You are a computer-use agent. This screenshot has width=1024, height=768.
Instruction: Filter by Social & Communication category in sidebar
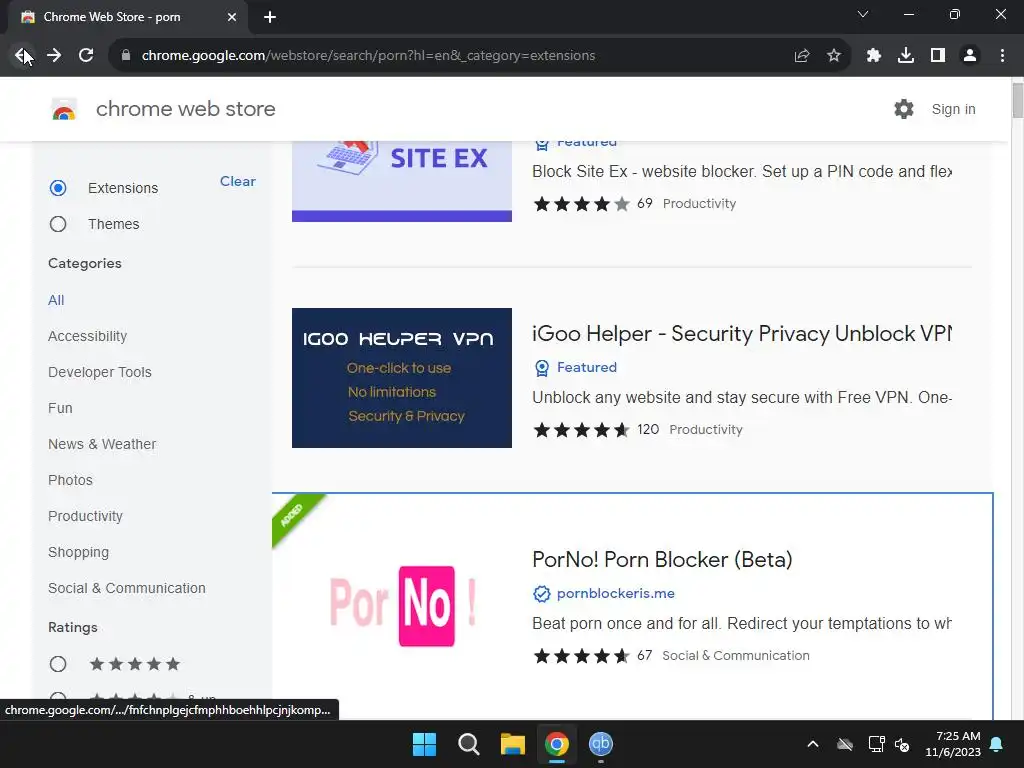point(127,588)
